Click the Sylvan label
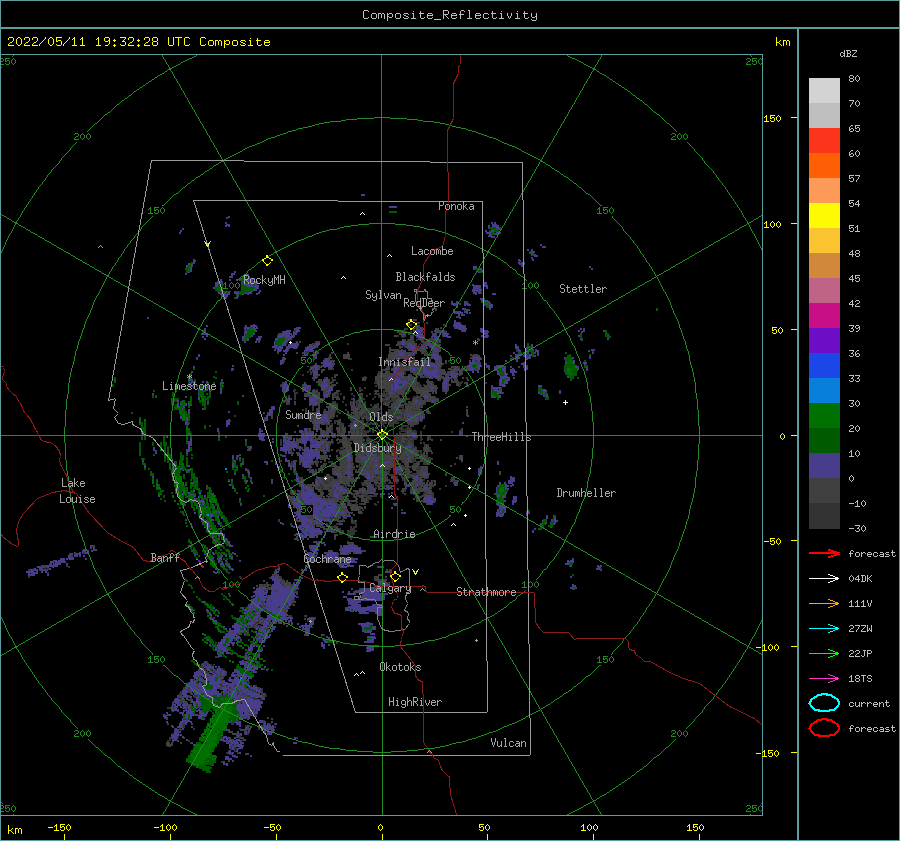This screenshot has height=841, width=900. pos(383,295)
